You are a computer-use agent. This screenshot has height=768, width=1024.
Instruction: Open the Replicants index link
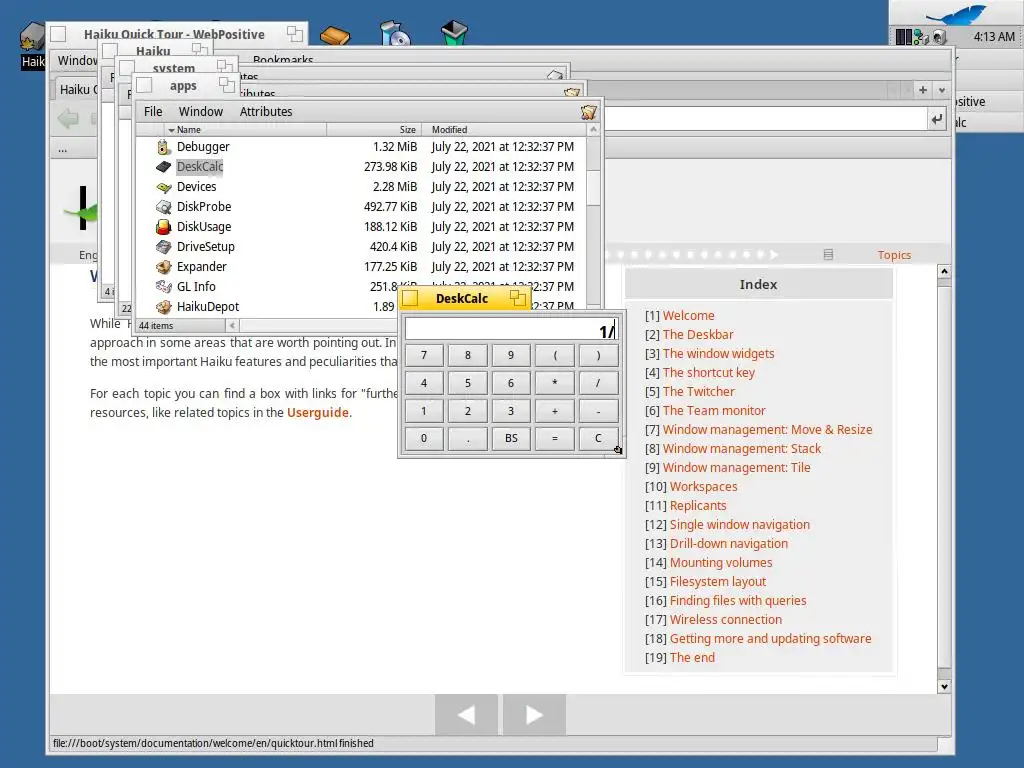(x=697, y=506)
